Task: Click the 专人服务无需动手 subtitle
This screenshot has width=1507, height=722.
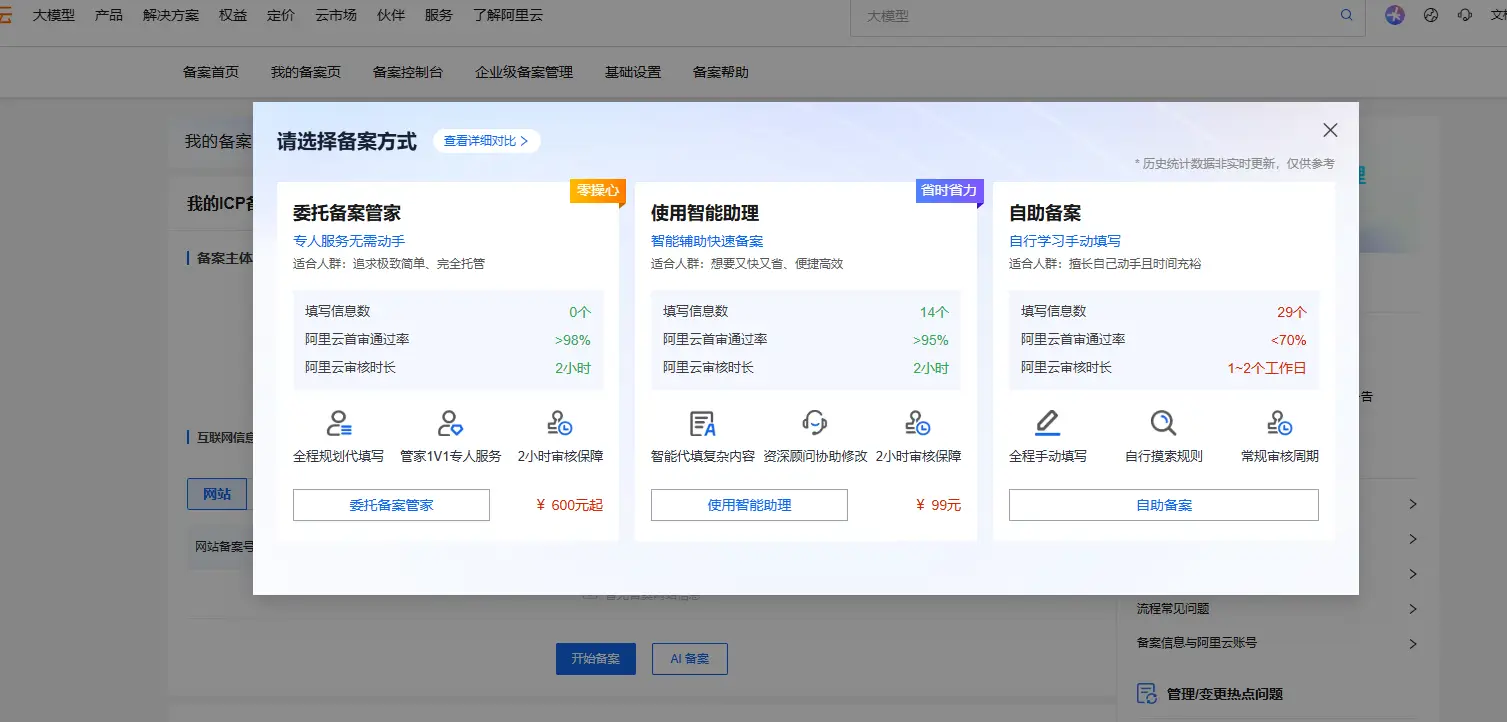Action: [349, 241]
